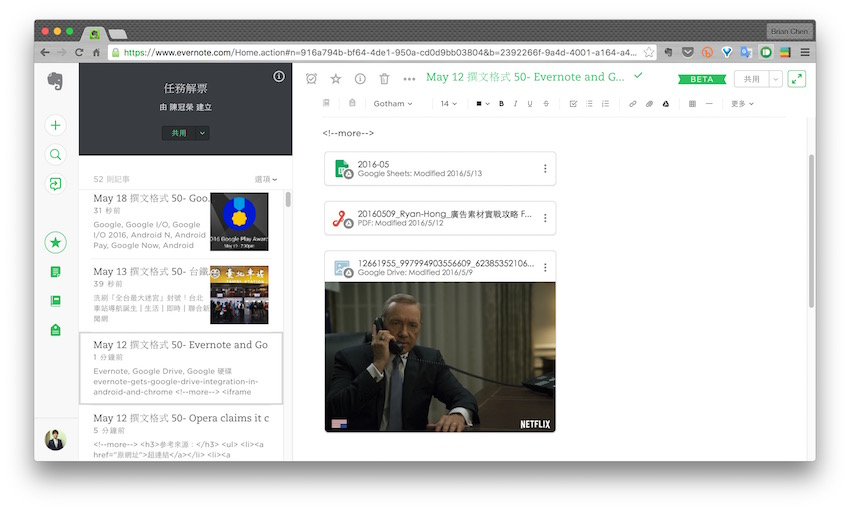Click the note list scrollbar
Screen dimensions: 850x510
pyautogui.click(x=288, y=199)
